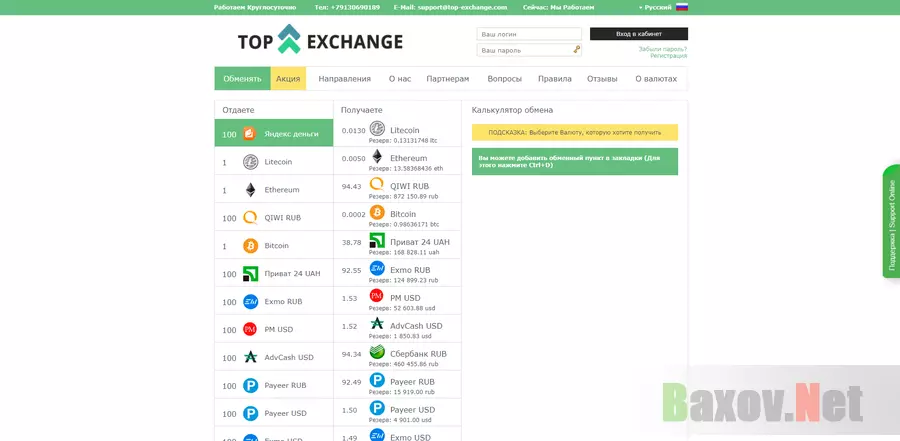
Task: Open the Support Online side tab
Action: 891,221
